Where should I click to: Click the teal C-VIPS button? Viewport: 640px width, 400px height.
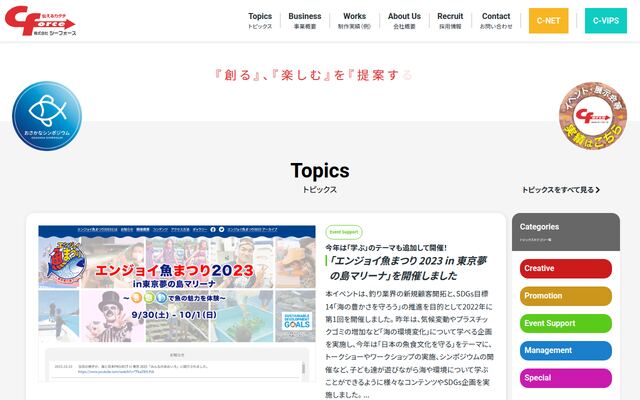tap(606, 20)
